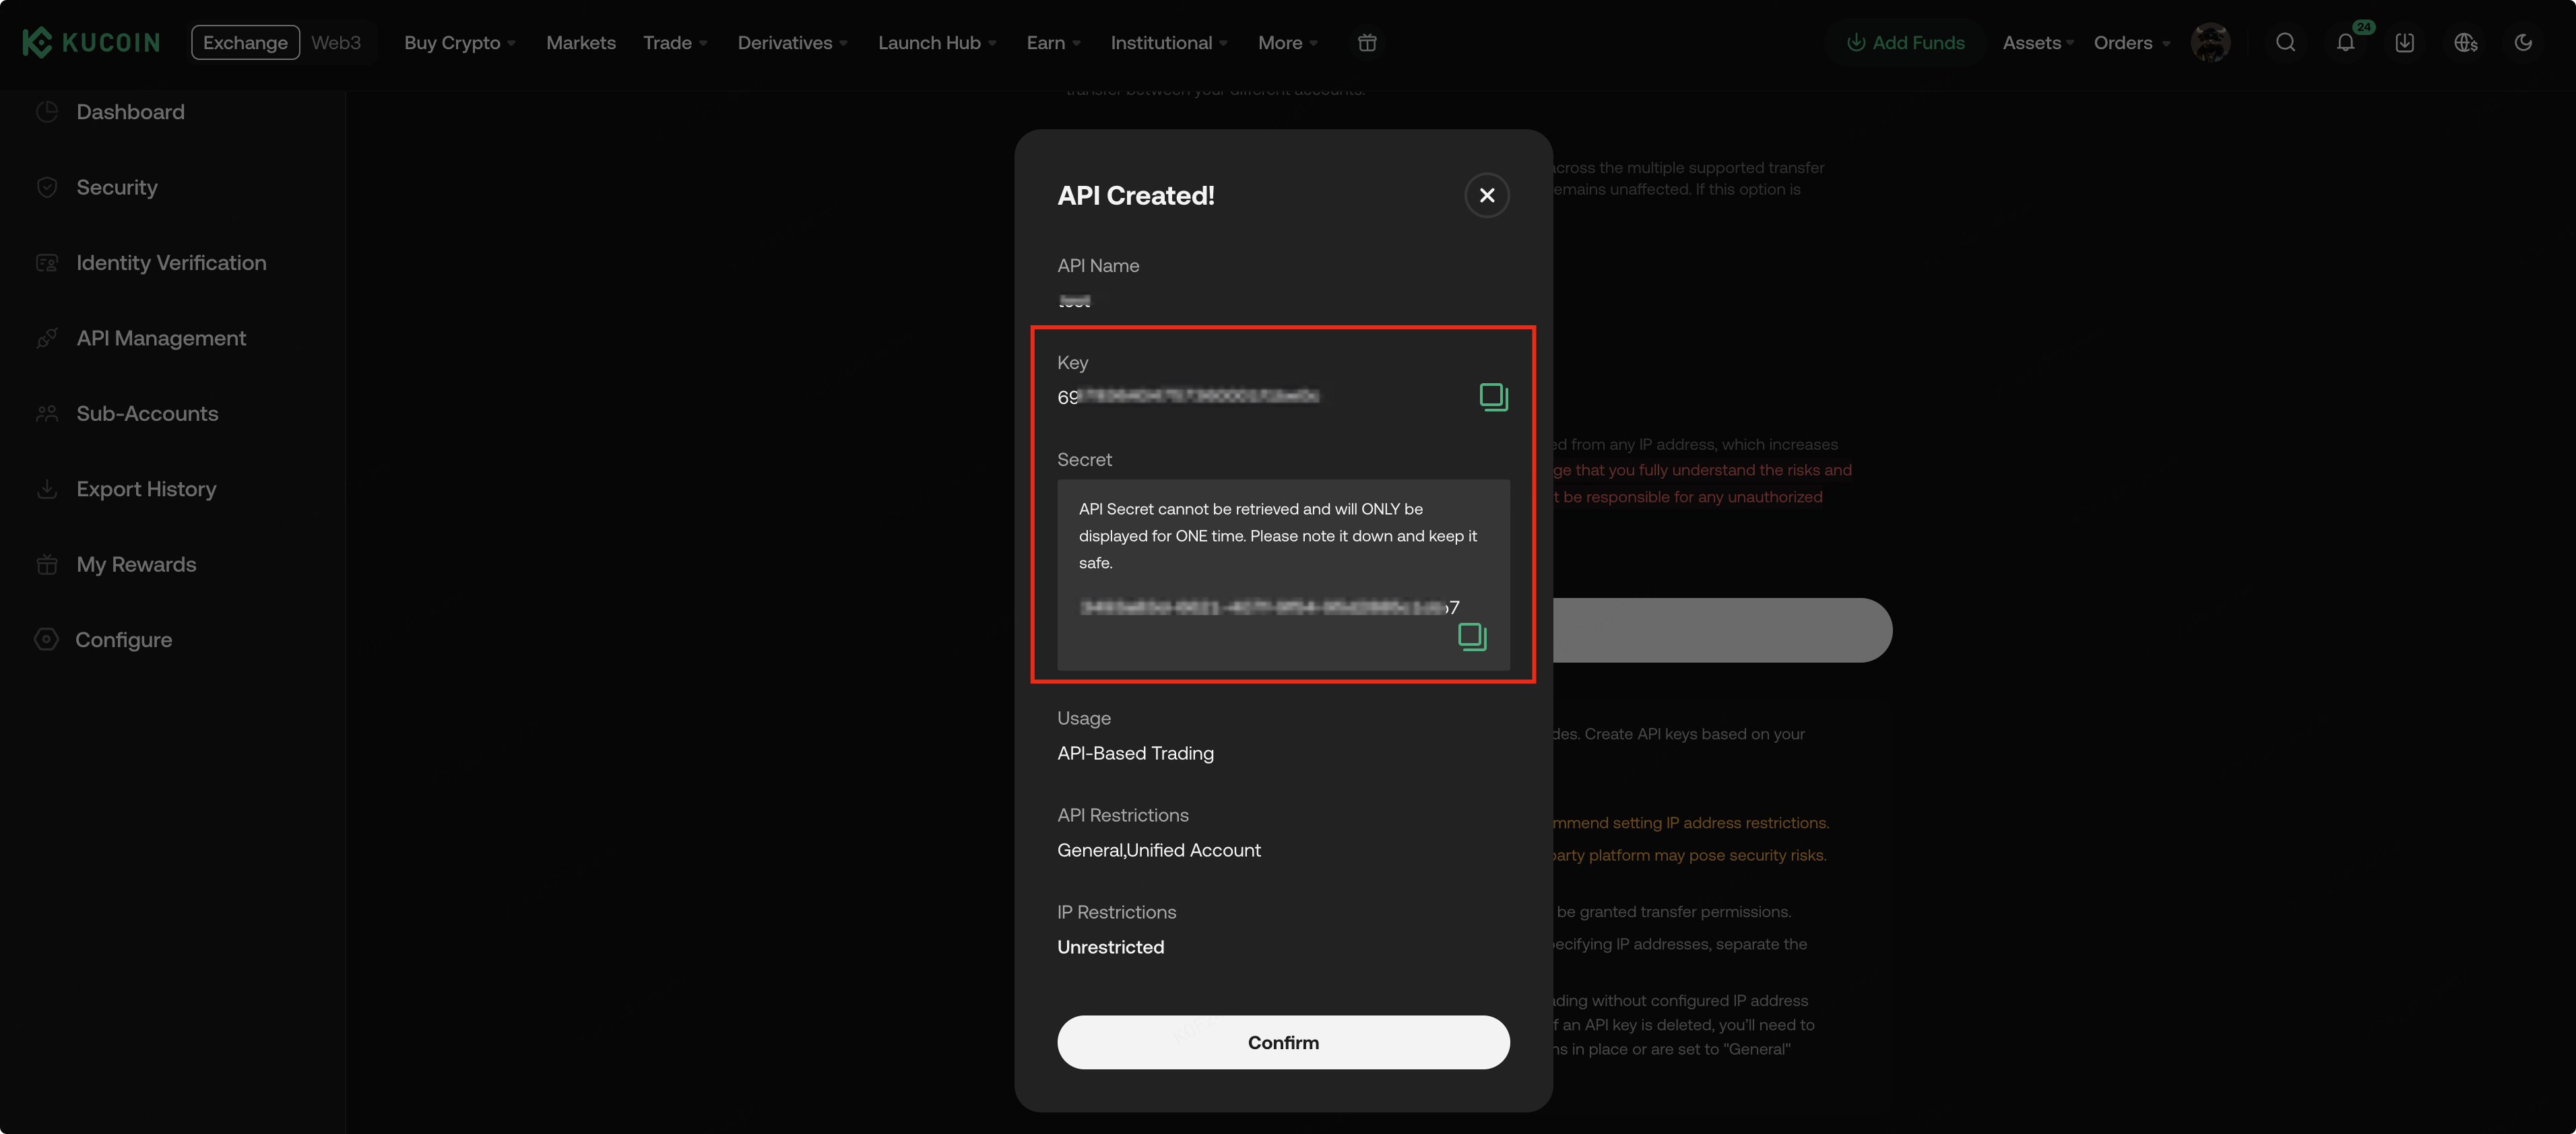2576x1134 pixels.
Task: Expand the Orders dropdown
Action: pyautogui.click(x=2131, y=42)
